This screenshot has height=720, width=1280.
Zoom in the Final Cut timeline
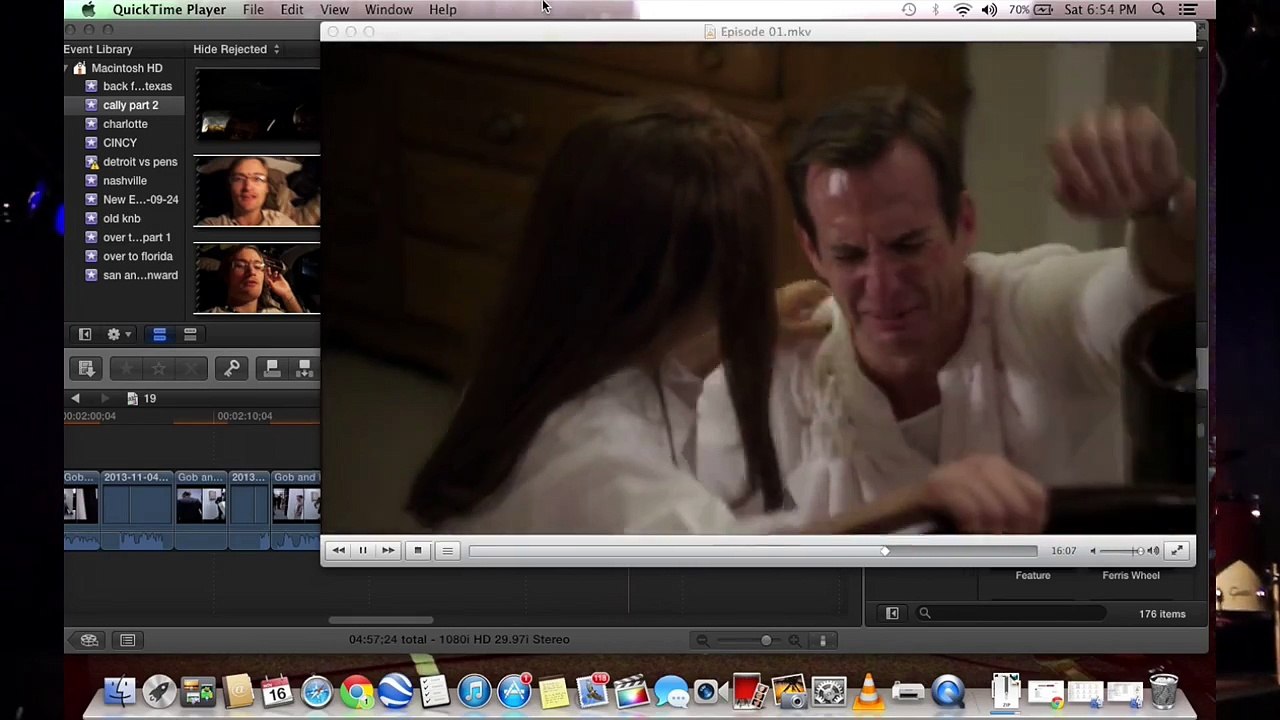794,640
